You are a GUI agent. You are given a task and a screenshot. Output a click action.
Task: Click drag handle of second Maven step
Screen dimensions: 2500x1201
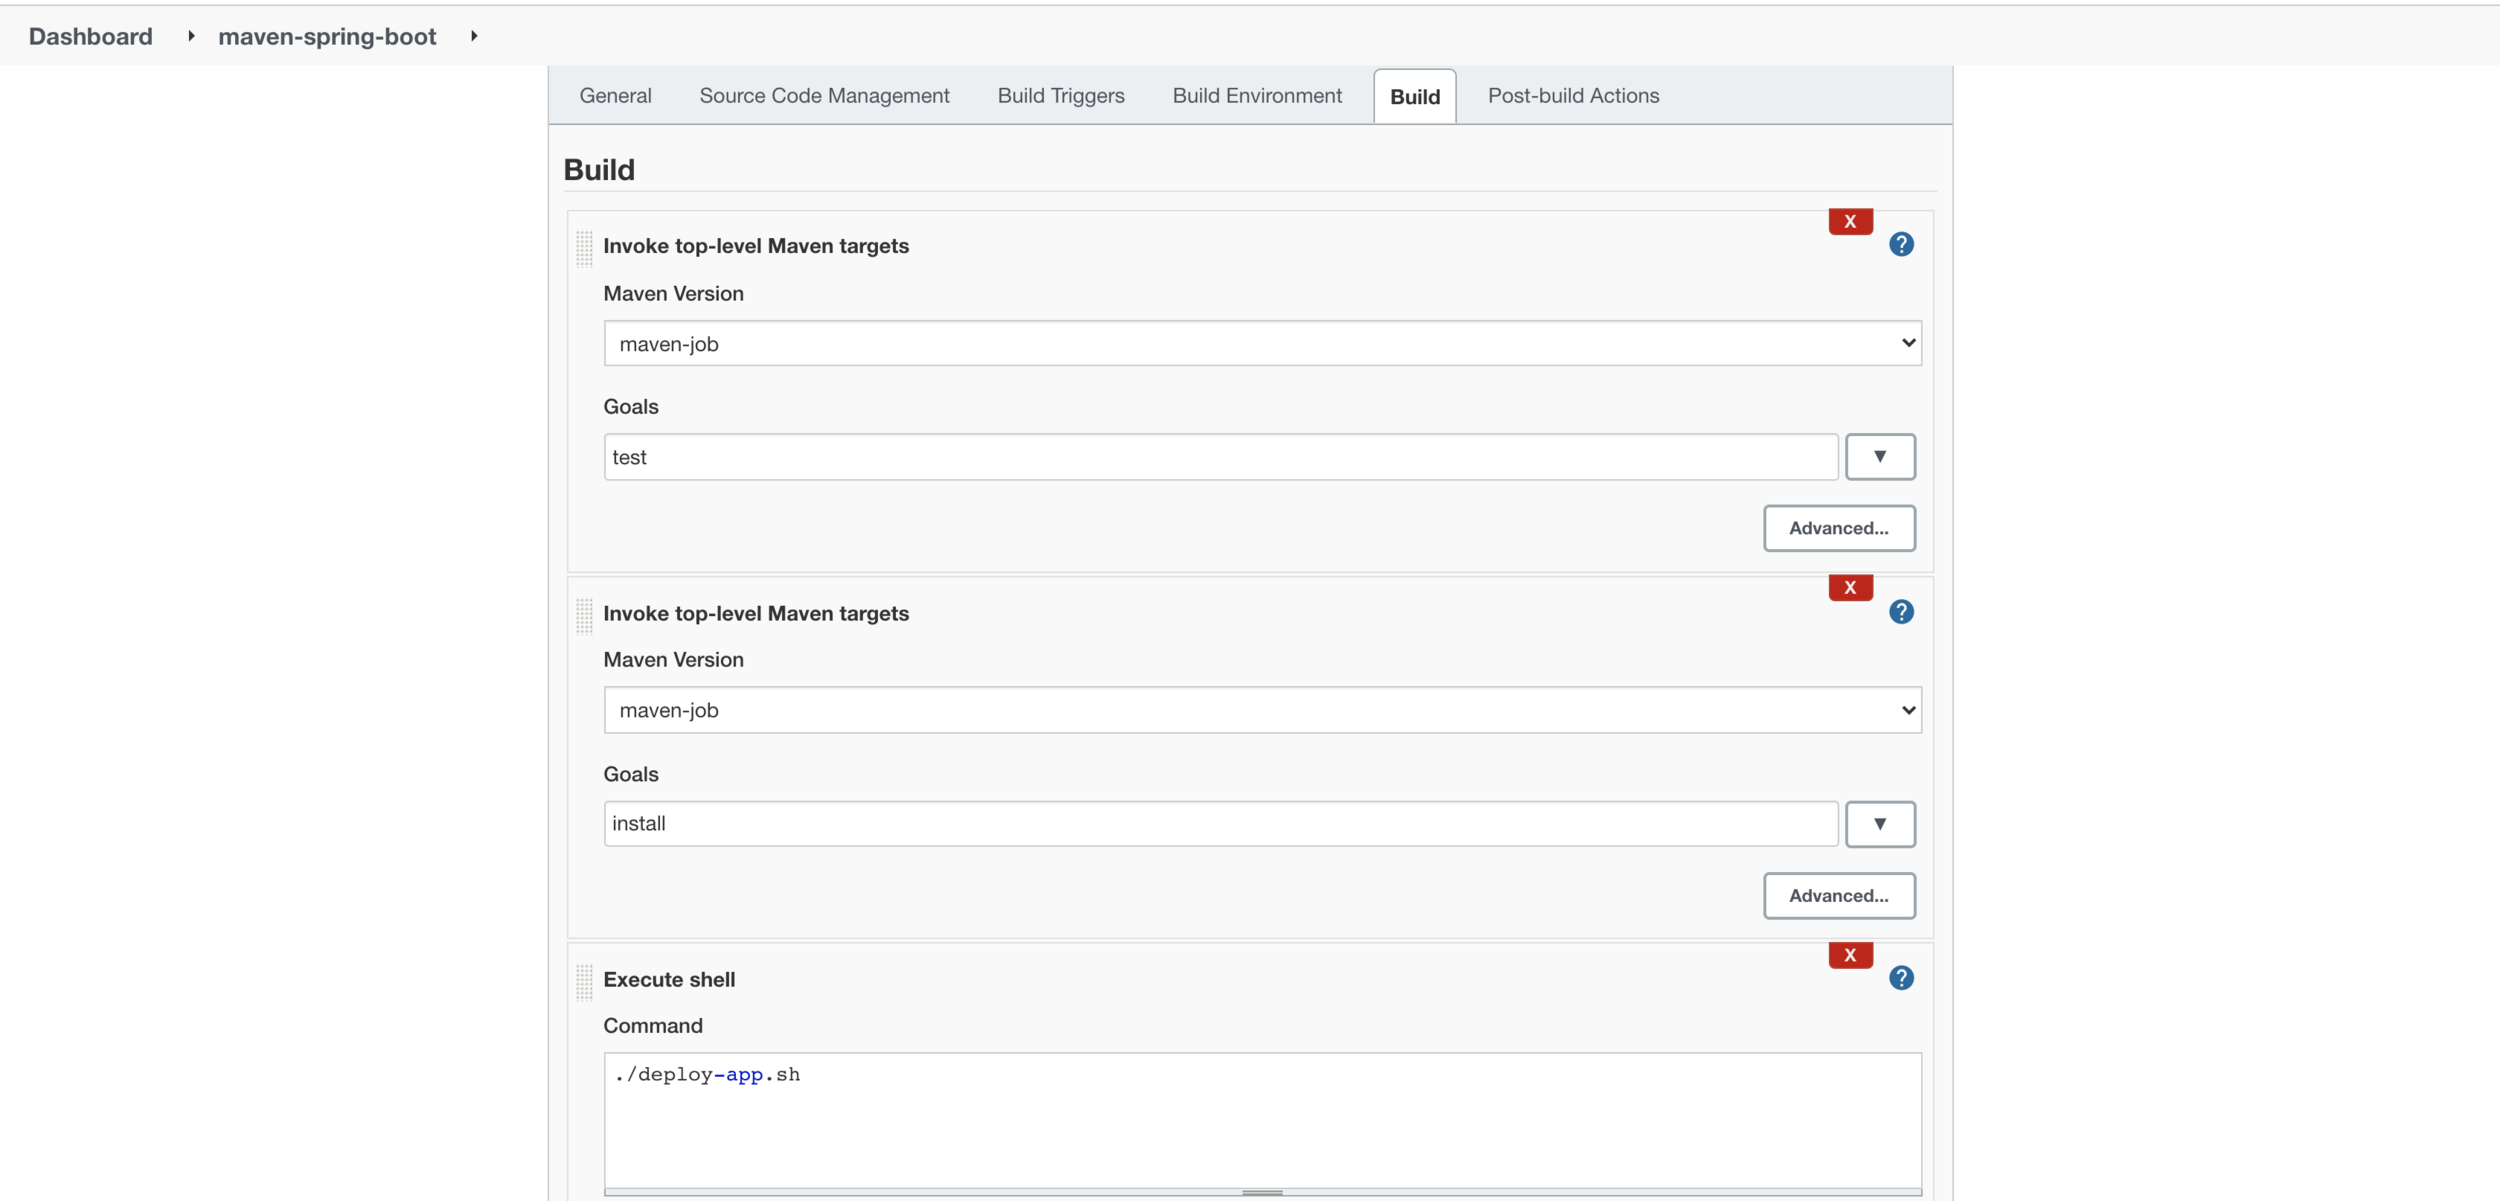[x=584, y=615]
